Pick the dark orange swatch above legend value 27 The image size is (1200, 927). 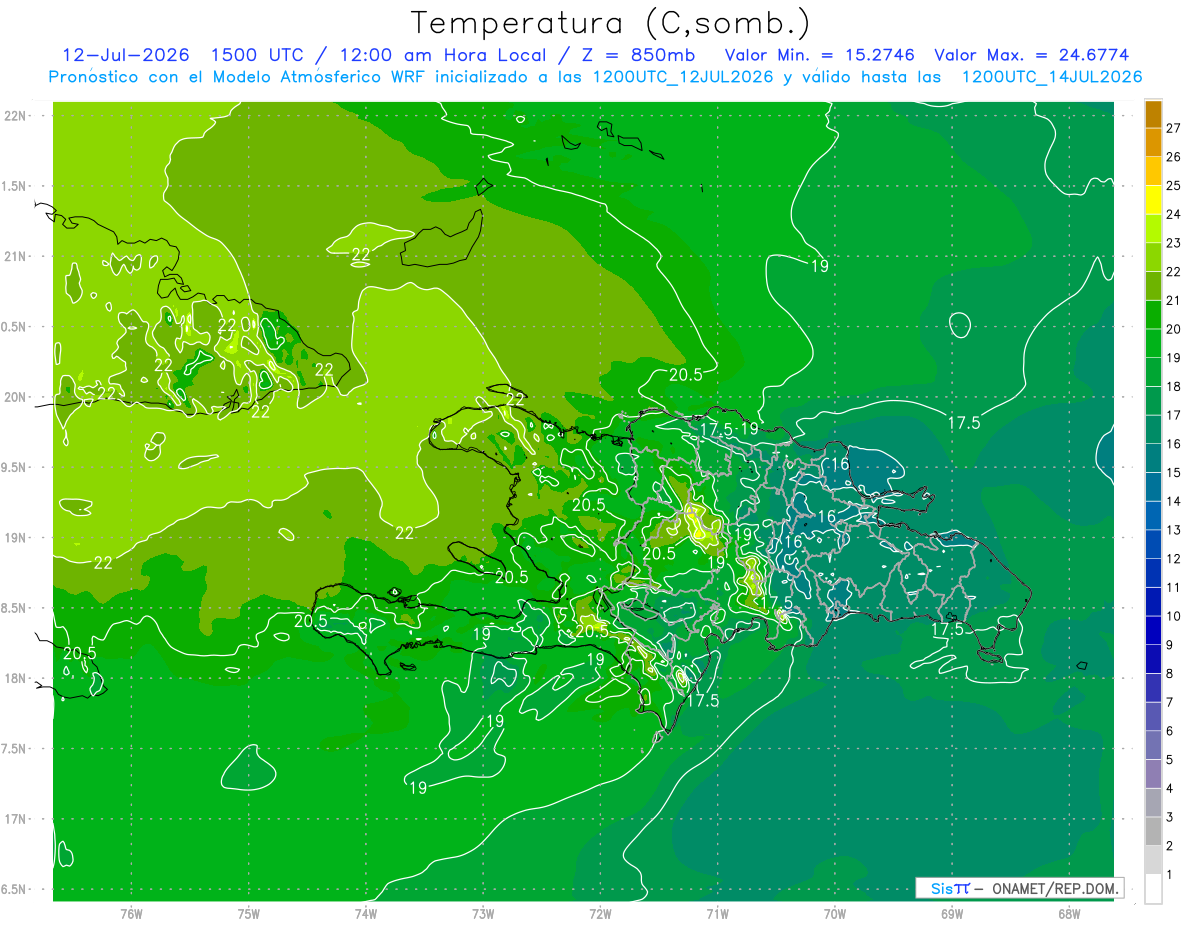tap(1153, 114)
